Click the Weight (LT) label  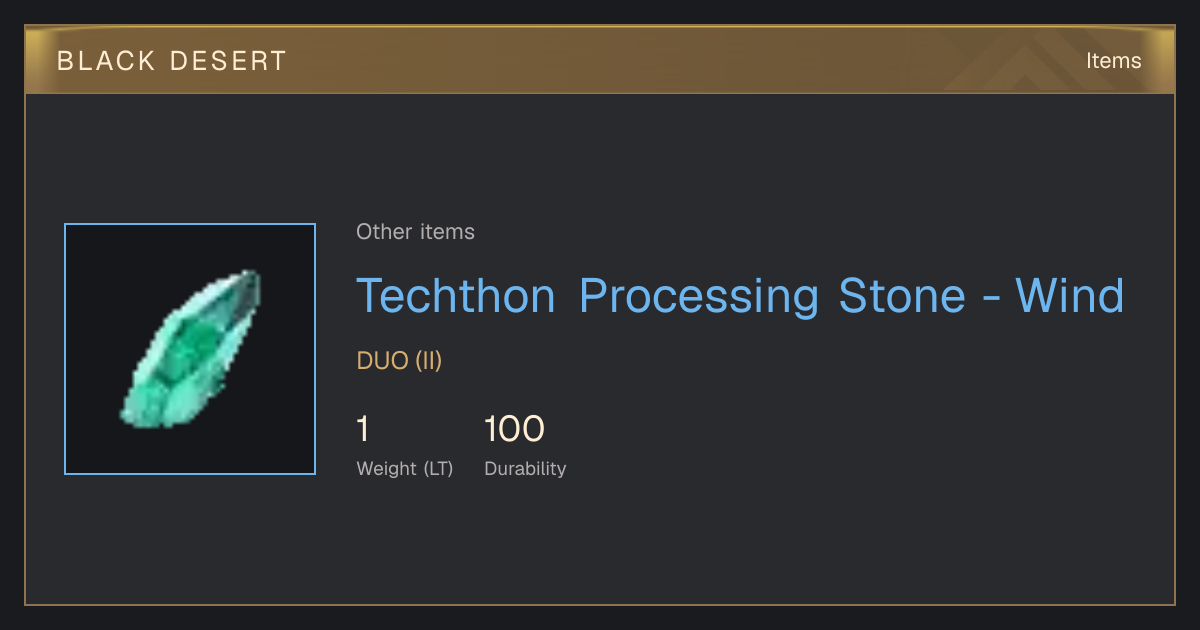click(x=405, y=468)
